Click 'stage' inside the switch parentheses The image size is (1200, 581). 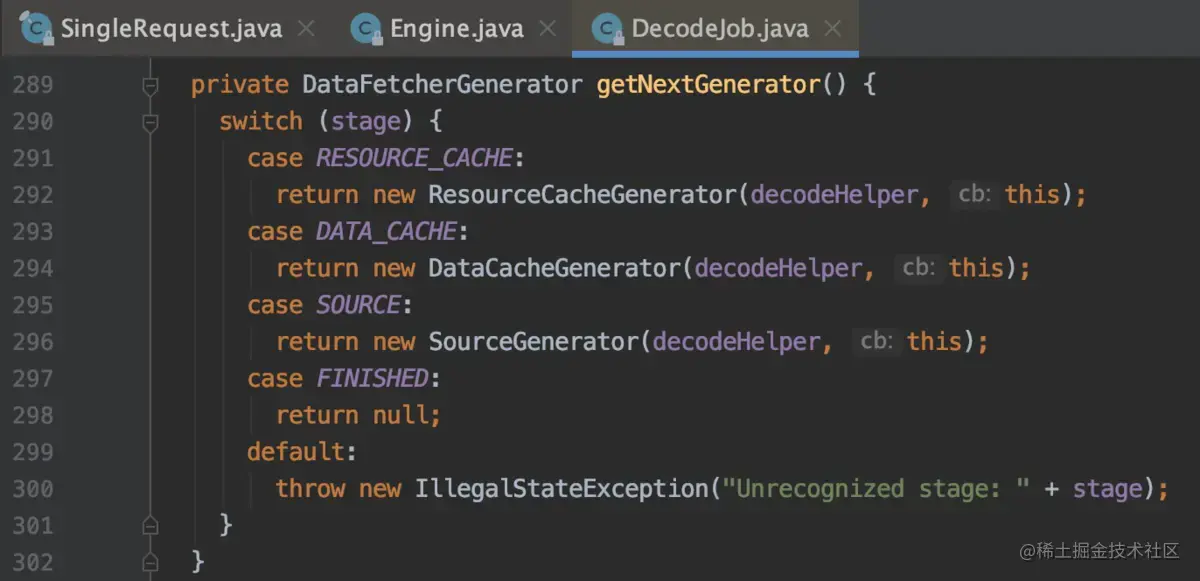(x=366, y=122)
